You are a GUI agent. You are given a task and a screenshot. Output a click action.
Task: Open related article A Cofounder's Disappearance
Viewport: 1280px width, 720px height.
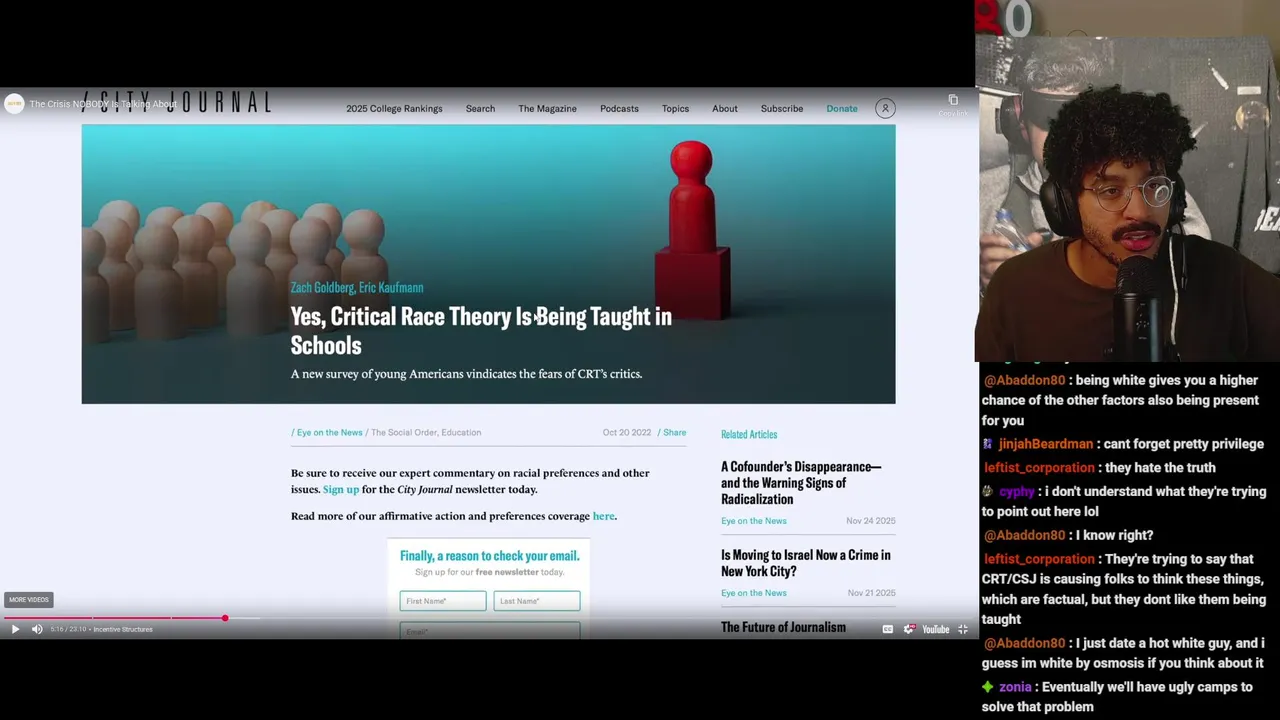coord(801,483)
